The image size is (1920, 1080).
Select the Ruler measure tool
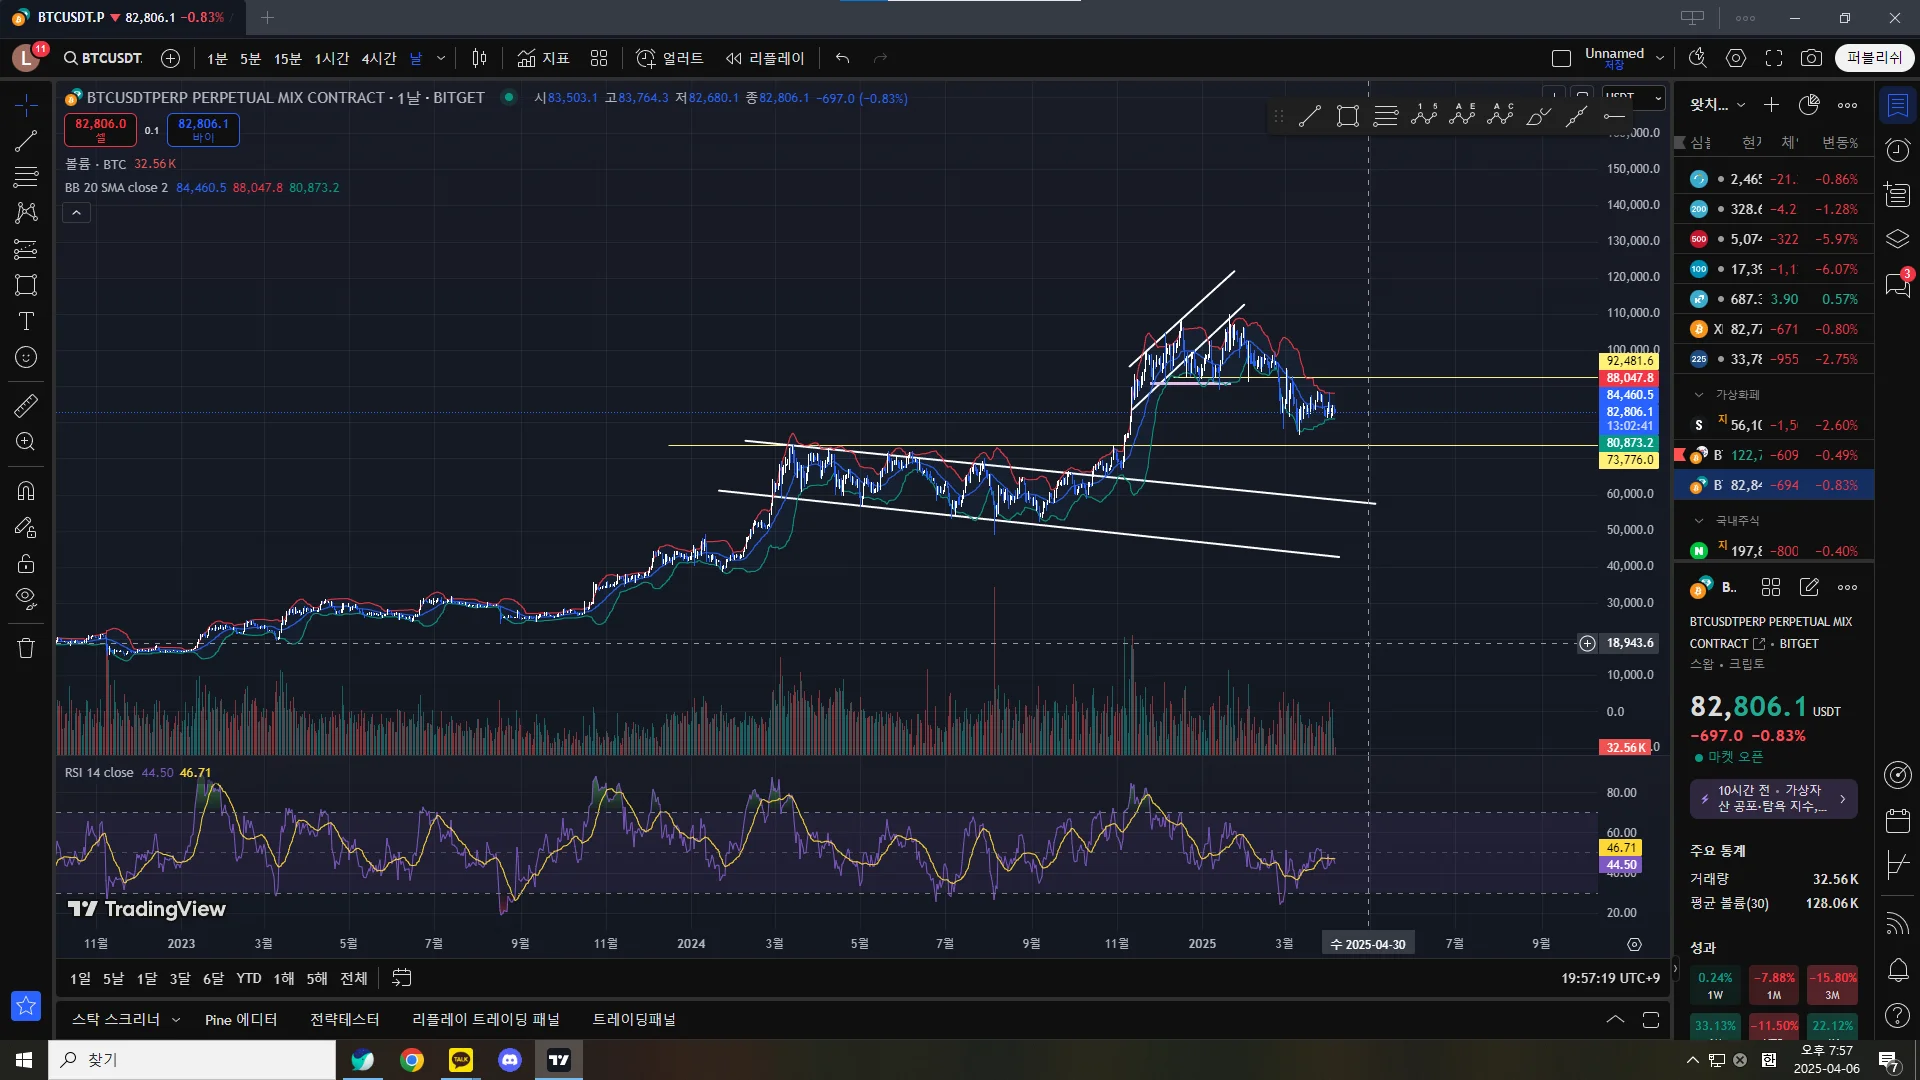[26, 405]
